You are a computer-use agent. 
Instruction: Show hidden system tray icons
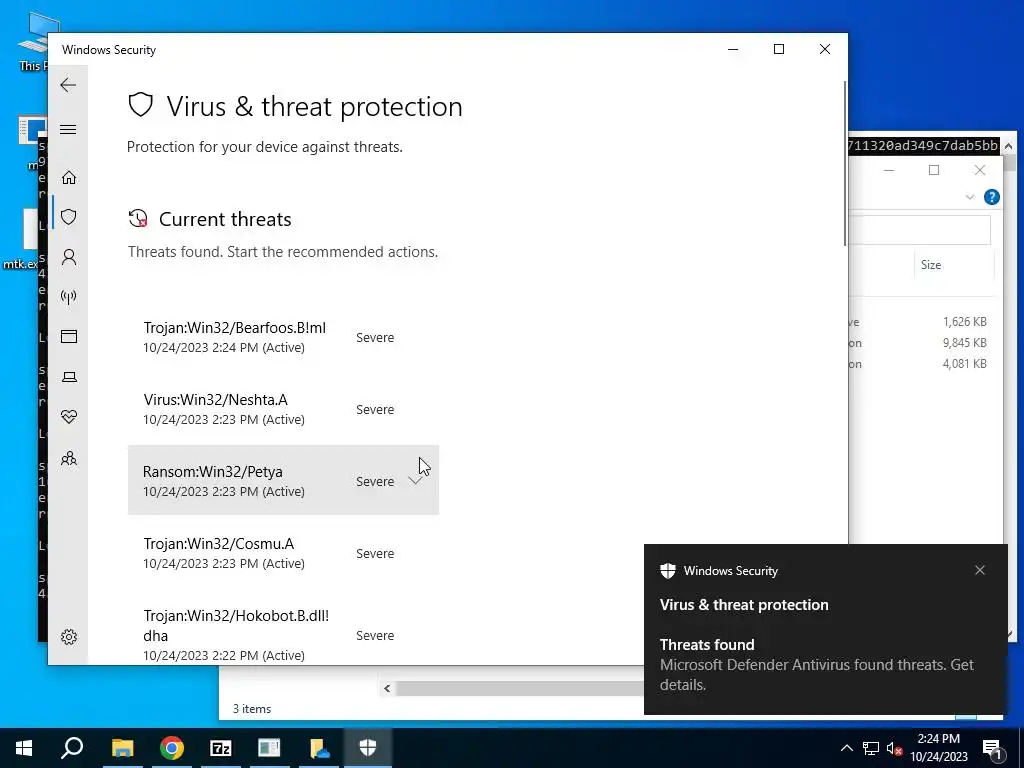click(x=846, y=748)
